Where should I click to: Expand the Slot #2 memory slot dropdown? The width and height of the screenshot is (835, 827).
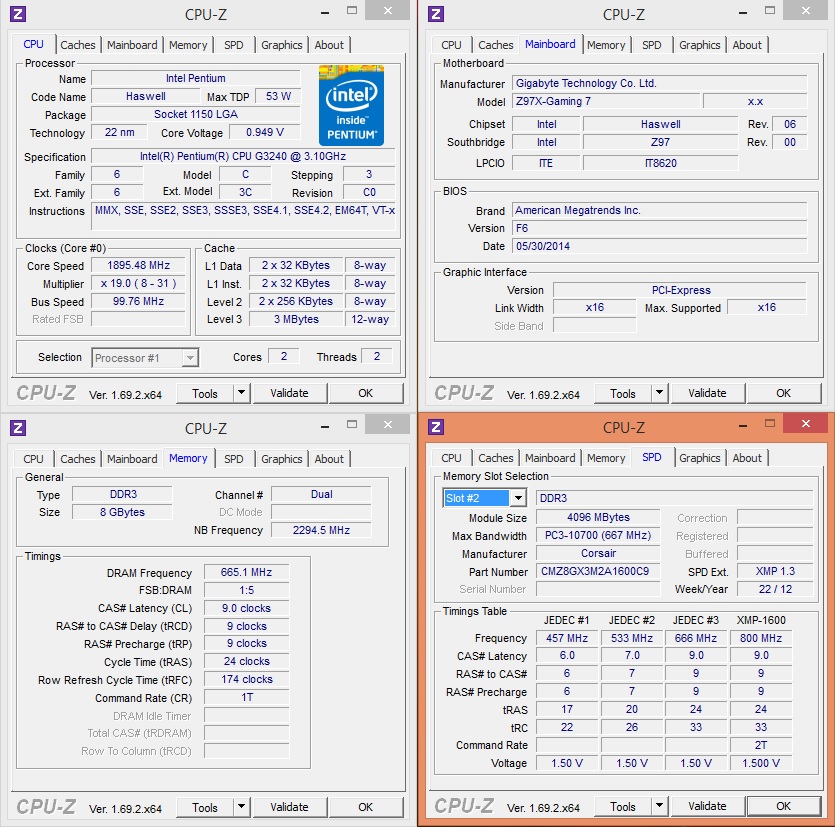518,498
